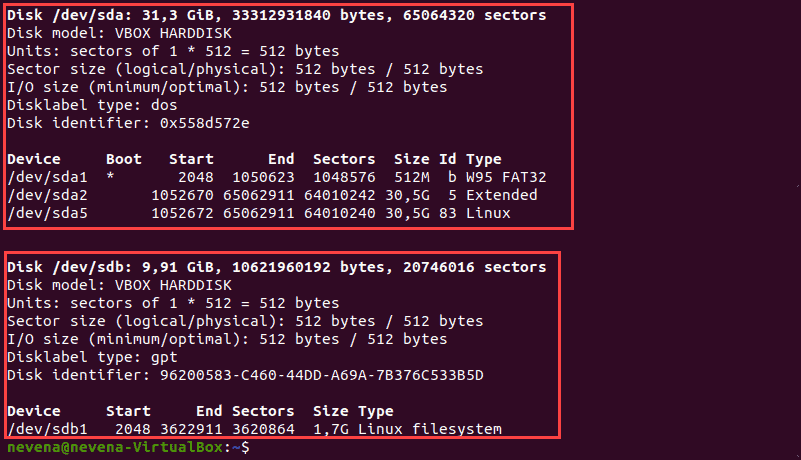Click the /dev/sda1 device entry
Viewport: 801px width, 460px height.
pyautogui.click(x=47, y=177)
